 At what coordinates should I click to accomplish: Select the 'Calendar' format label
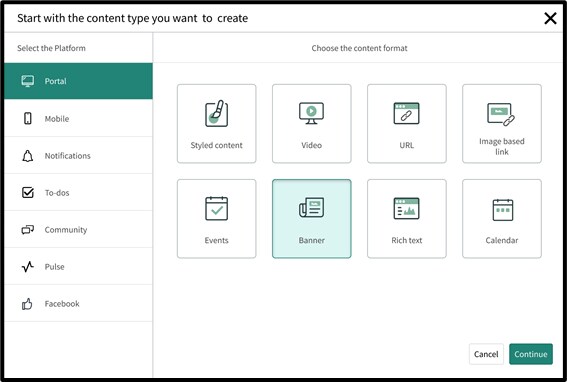(502, 240)
